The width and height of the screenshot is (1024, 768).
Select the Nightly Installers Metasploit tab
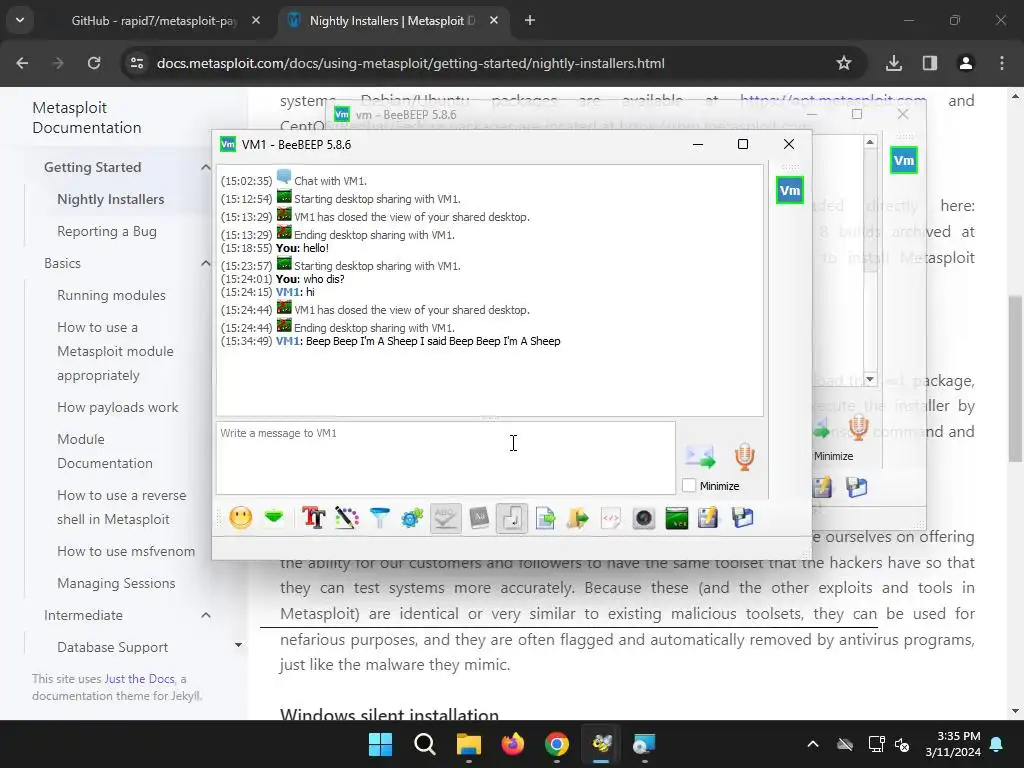392,21
